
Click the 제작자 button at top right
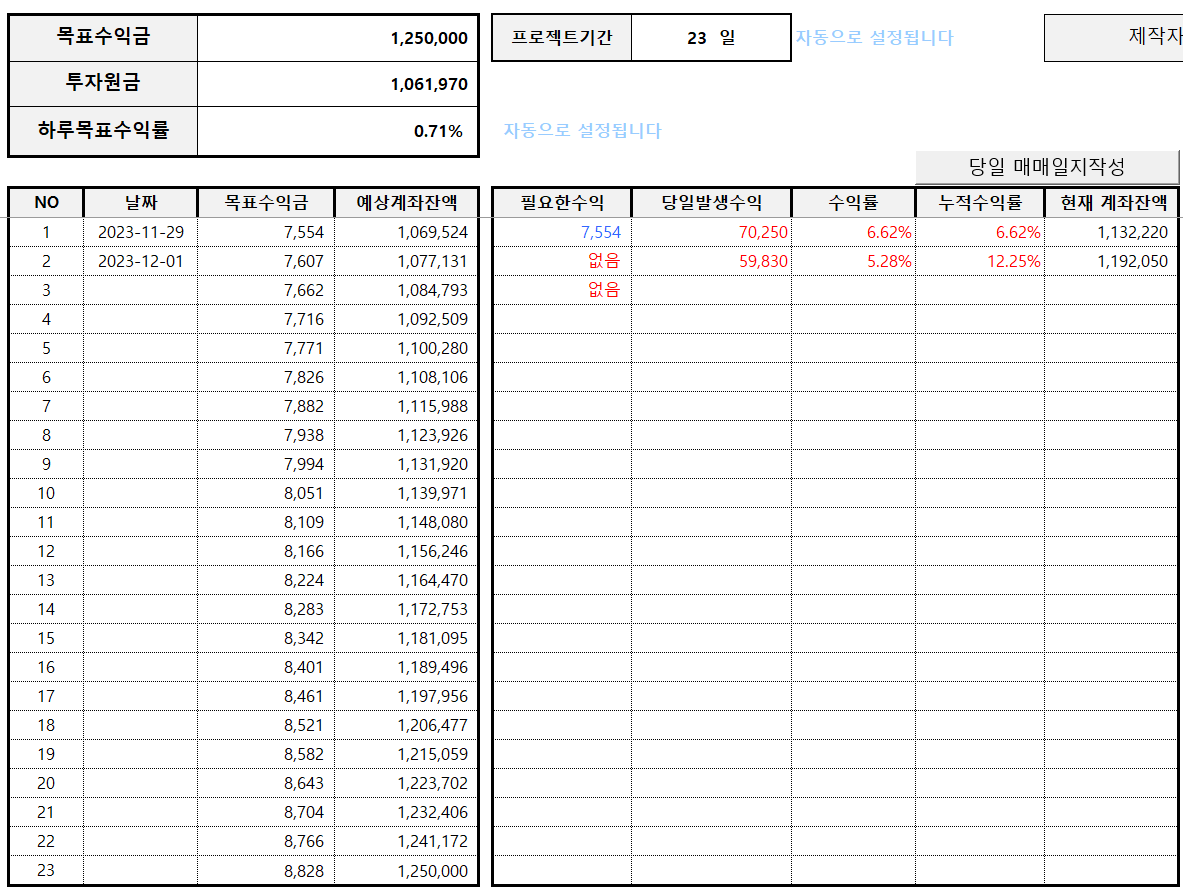[1113, 38]
